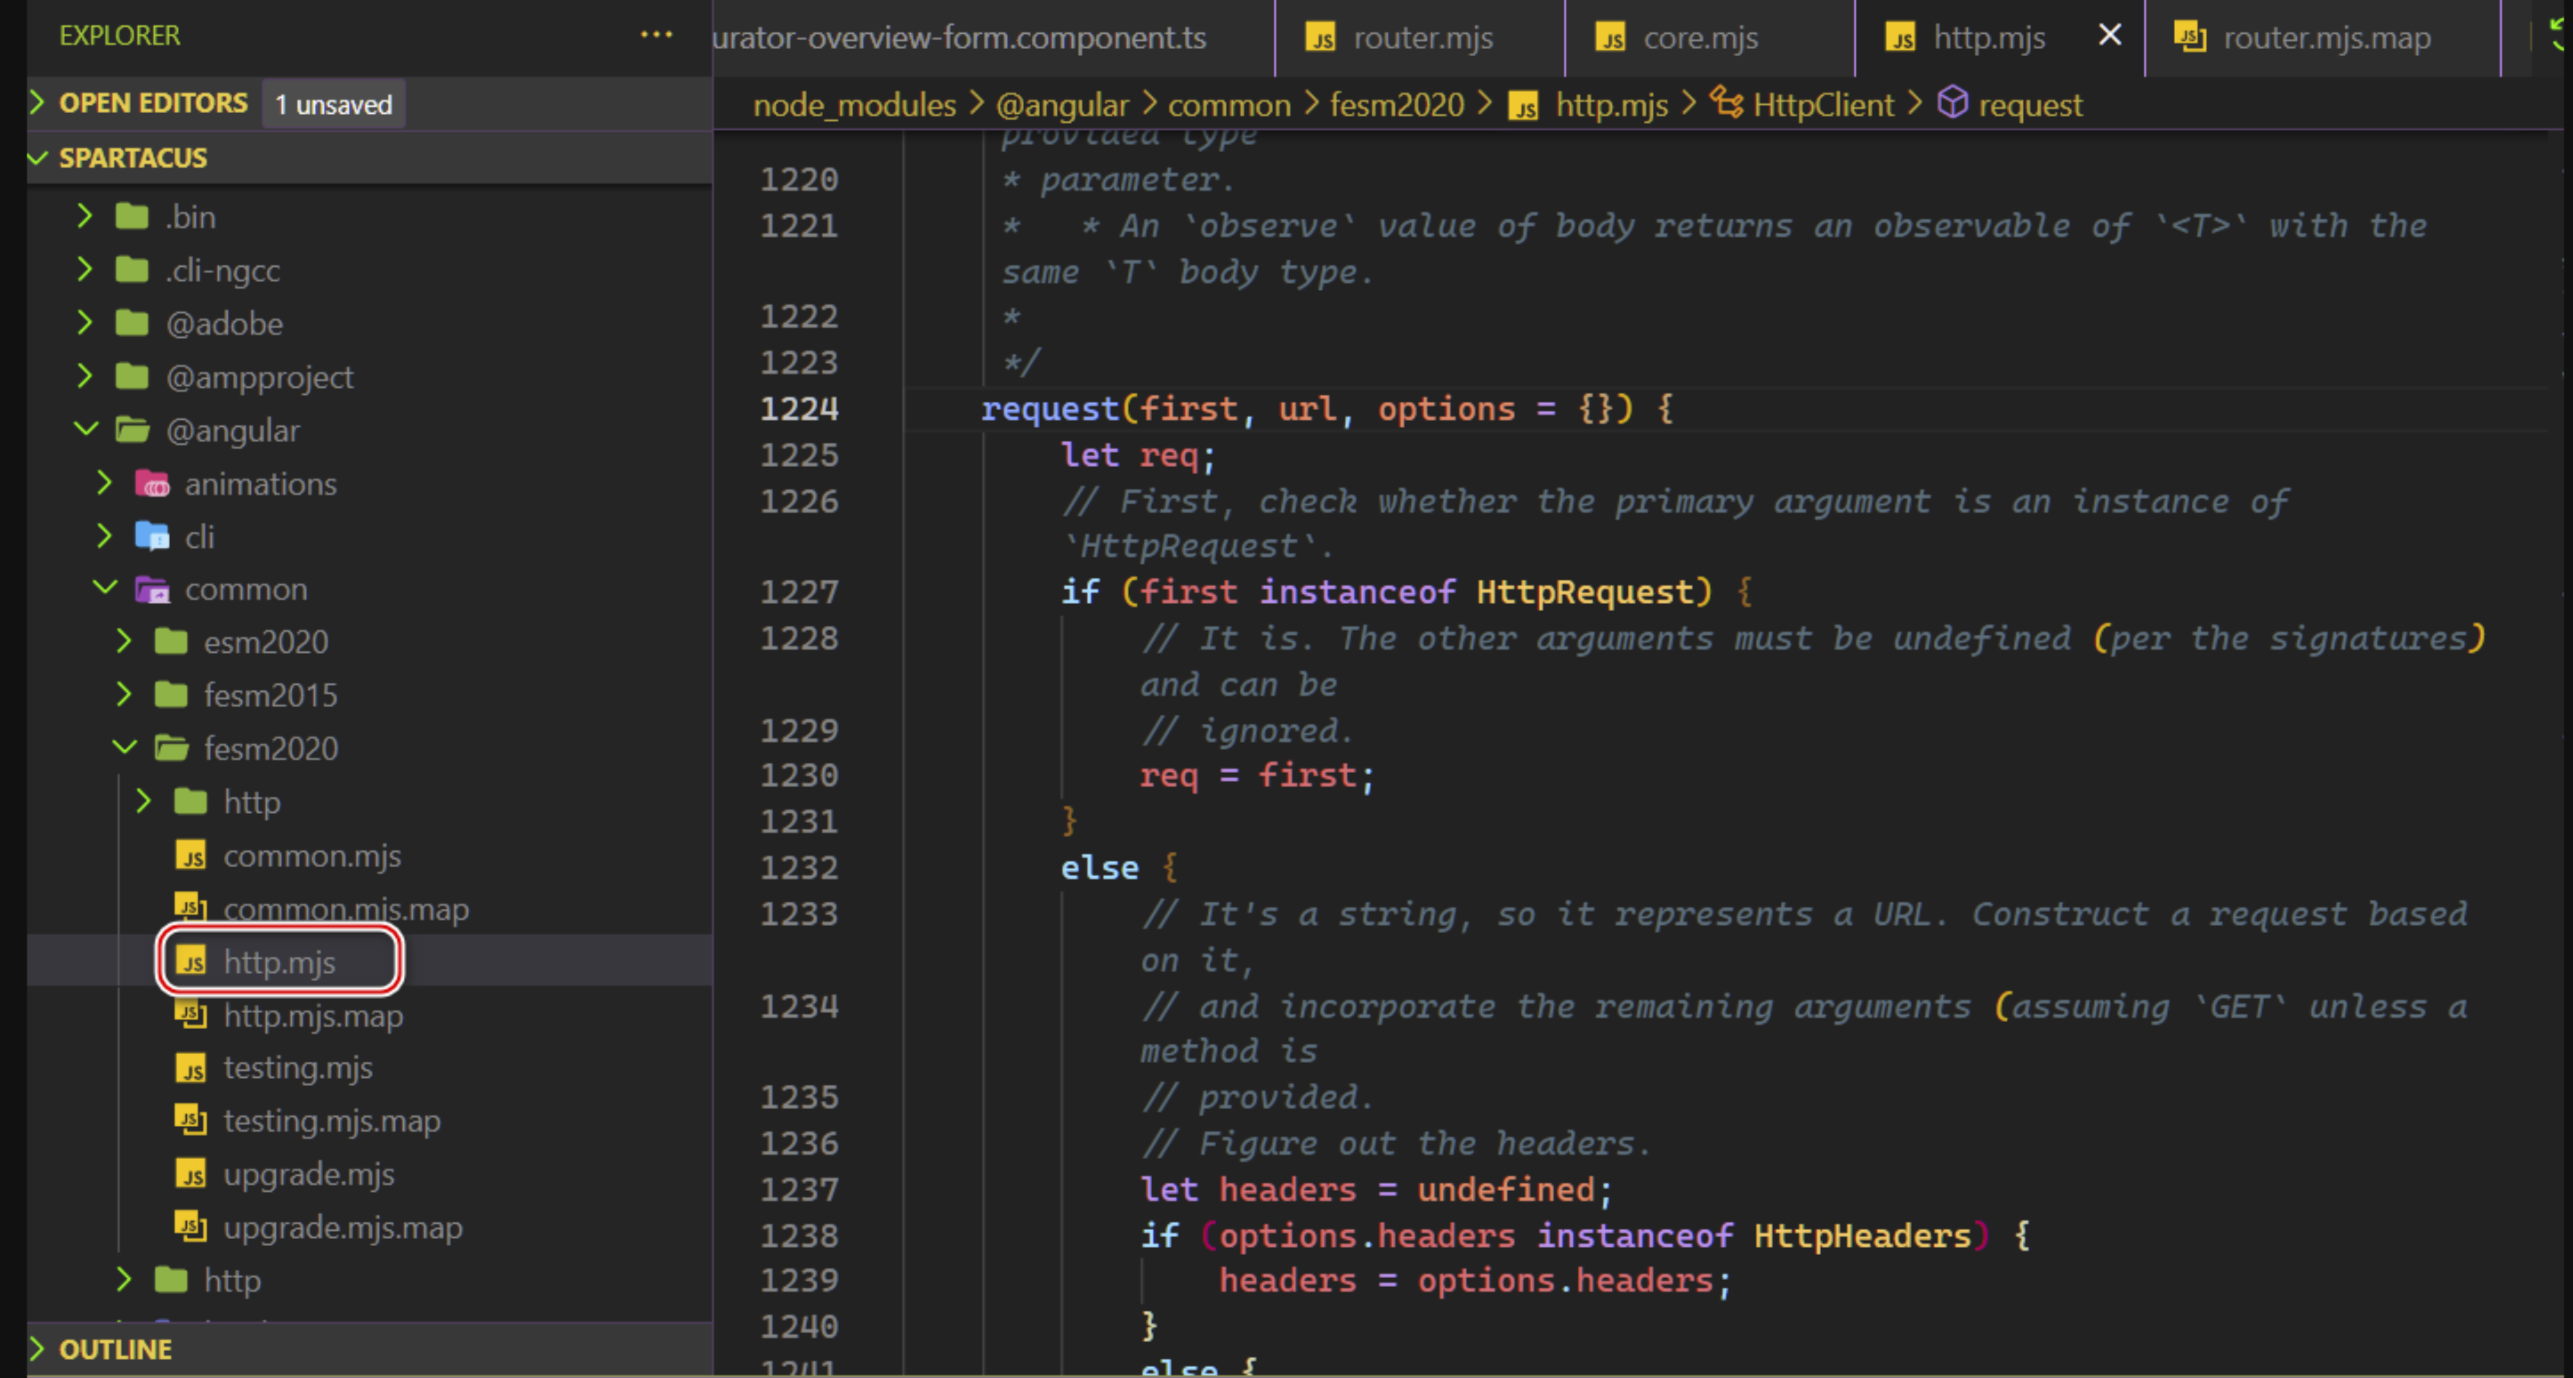Switch to the router.mjs tab
The image size is (2573, 1378).
point(1421,38)
